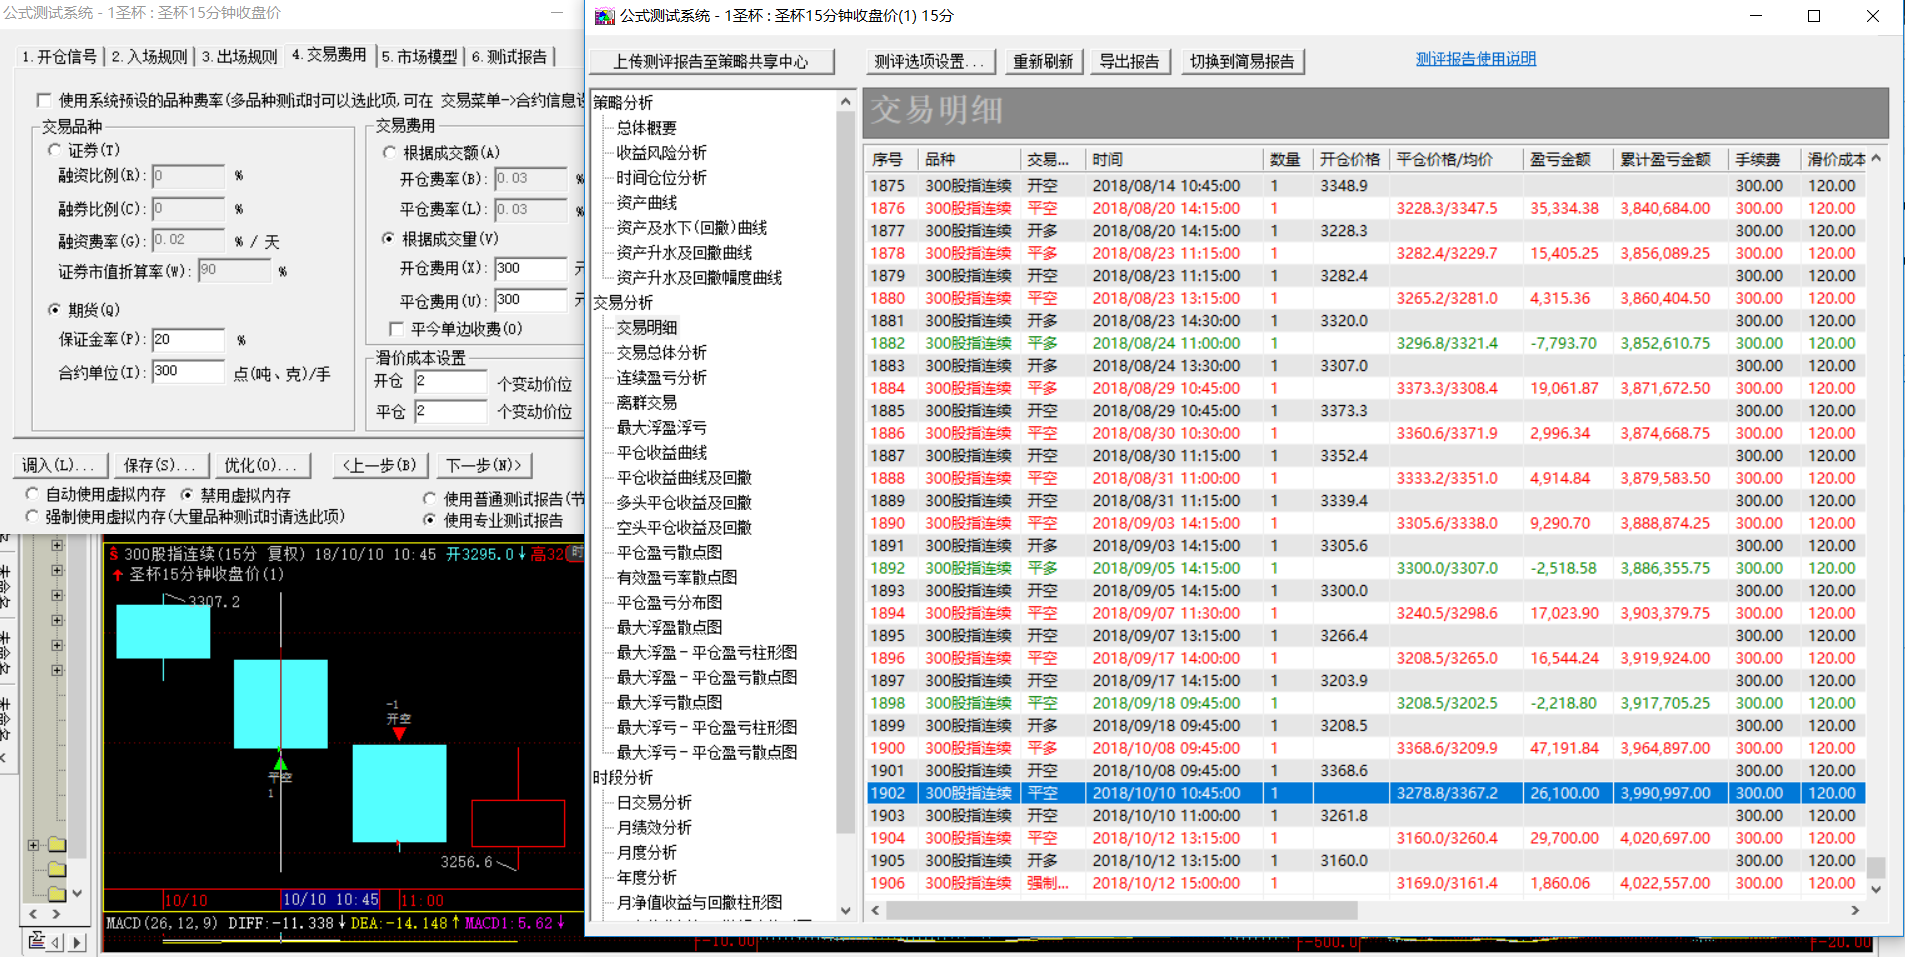Enable 平今单边收费(O) checkbox
The height and width of the screenshot is (957, 1905).
tap(396, 329)
